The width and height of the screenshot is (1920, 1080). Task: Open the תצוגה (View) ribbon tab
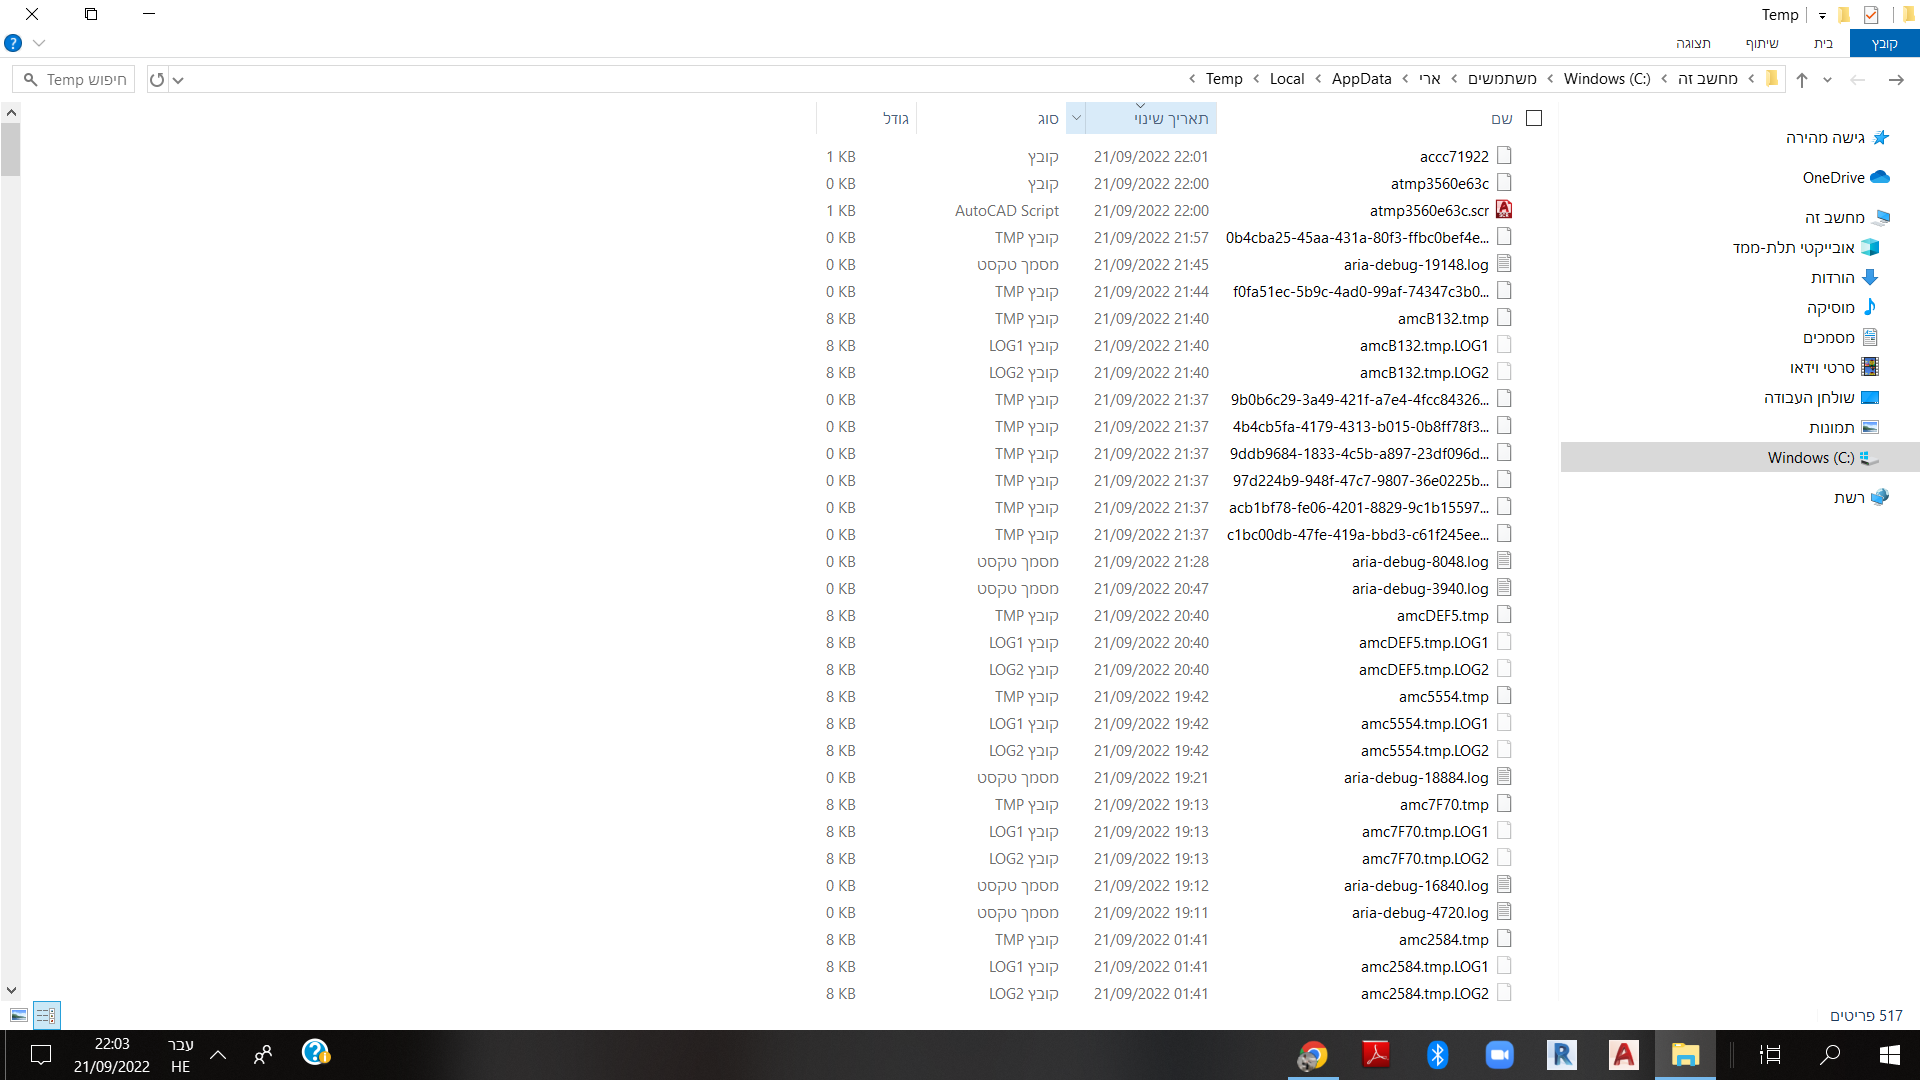1693,43
